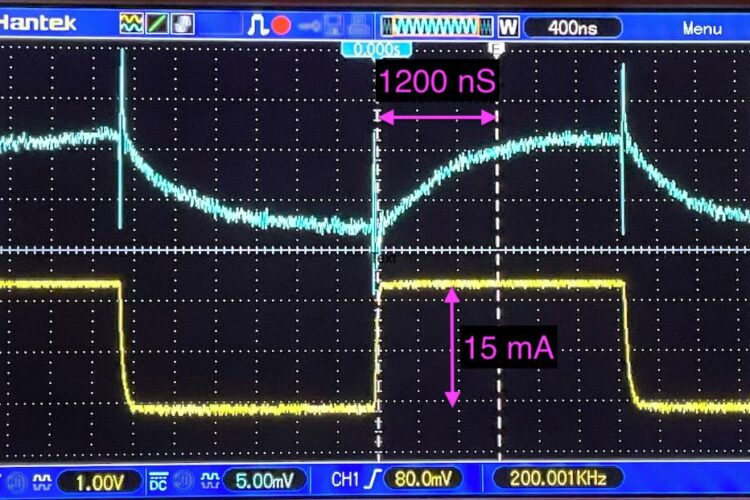Open the Menu in the top bar
The width and height of the screenshot is (750, 500).
(x=702, y=28)
